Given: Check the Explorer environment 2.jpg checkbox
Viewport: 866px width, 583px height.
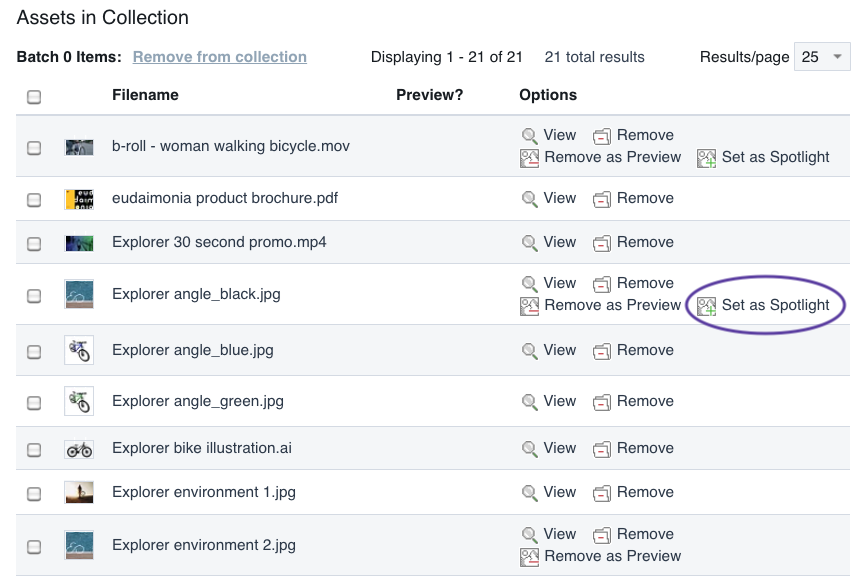Looking at the screenshot, I should point(34,547).
